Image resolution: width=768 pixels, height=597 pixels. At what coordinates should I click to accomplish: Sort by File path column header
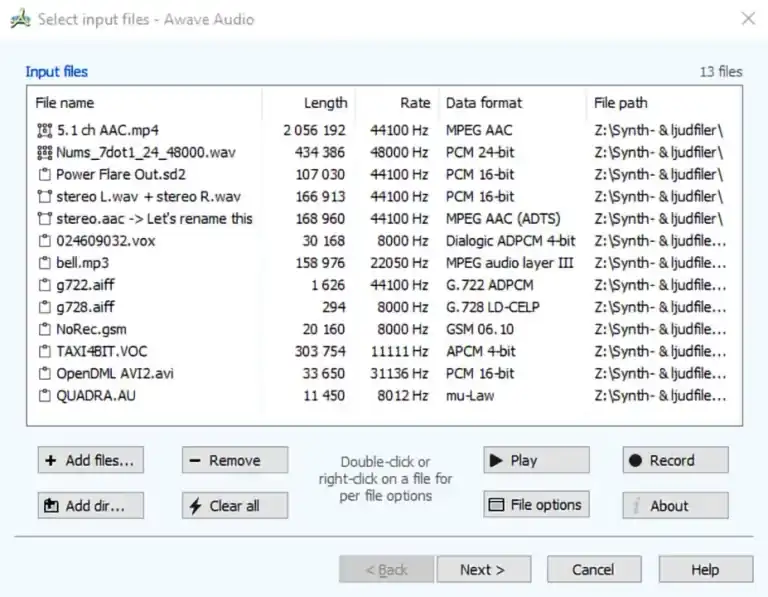coord(664,103)
